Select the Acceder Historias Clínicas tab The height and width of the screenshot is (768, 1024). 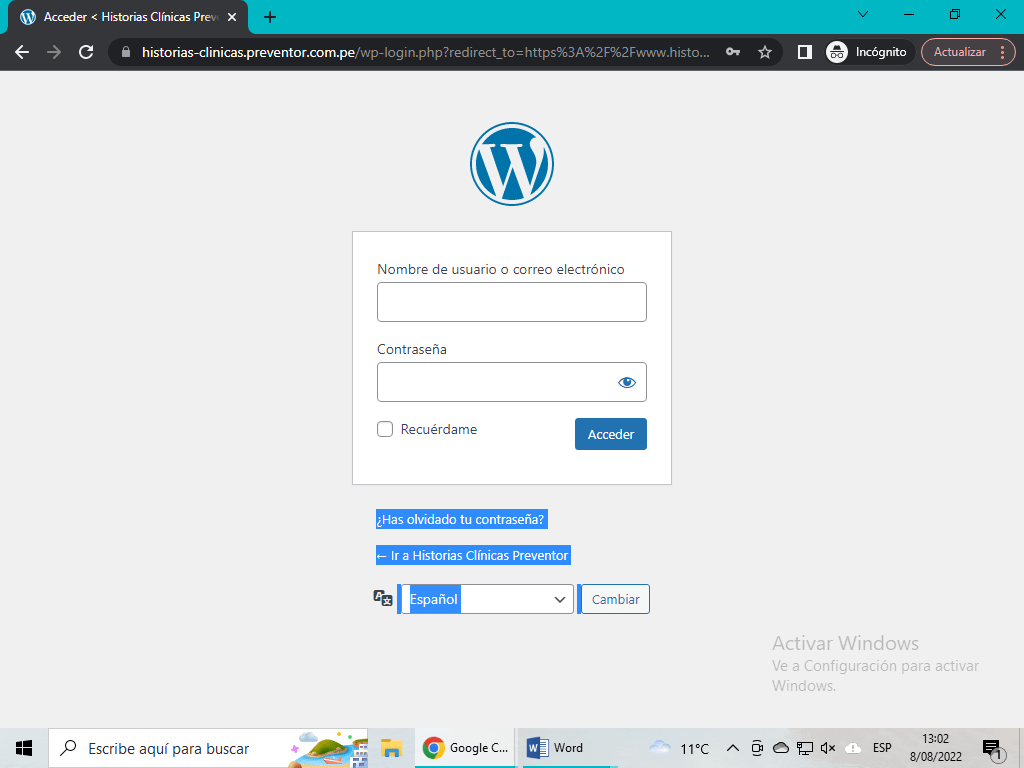coord(129,17)
